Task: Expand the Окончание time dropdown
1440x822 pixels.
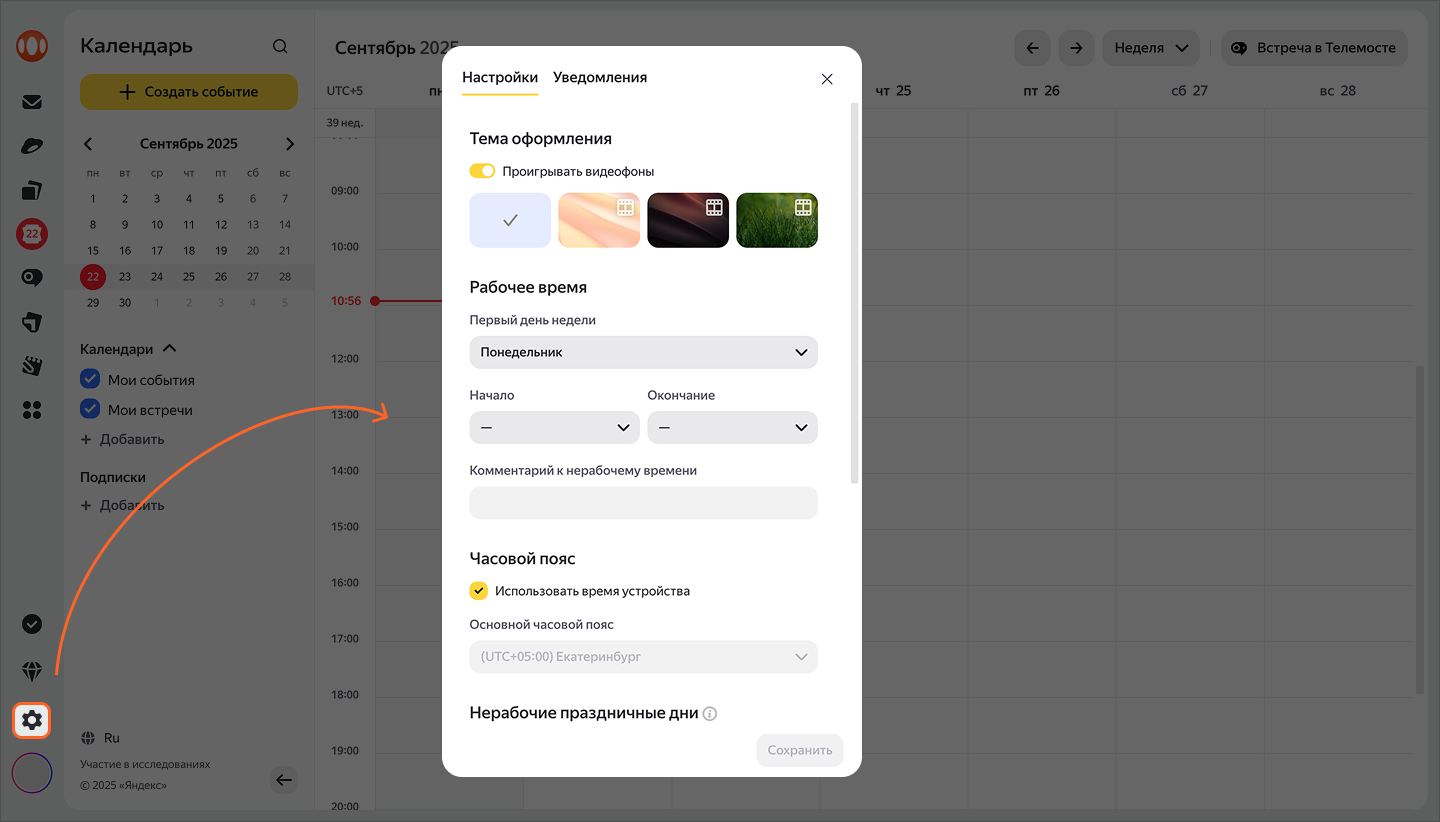Action: point(732,428)
